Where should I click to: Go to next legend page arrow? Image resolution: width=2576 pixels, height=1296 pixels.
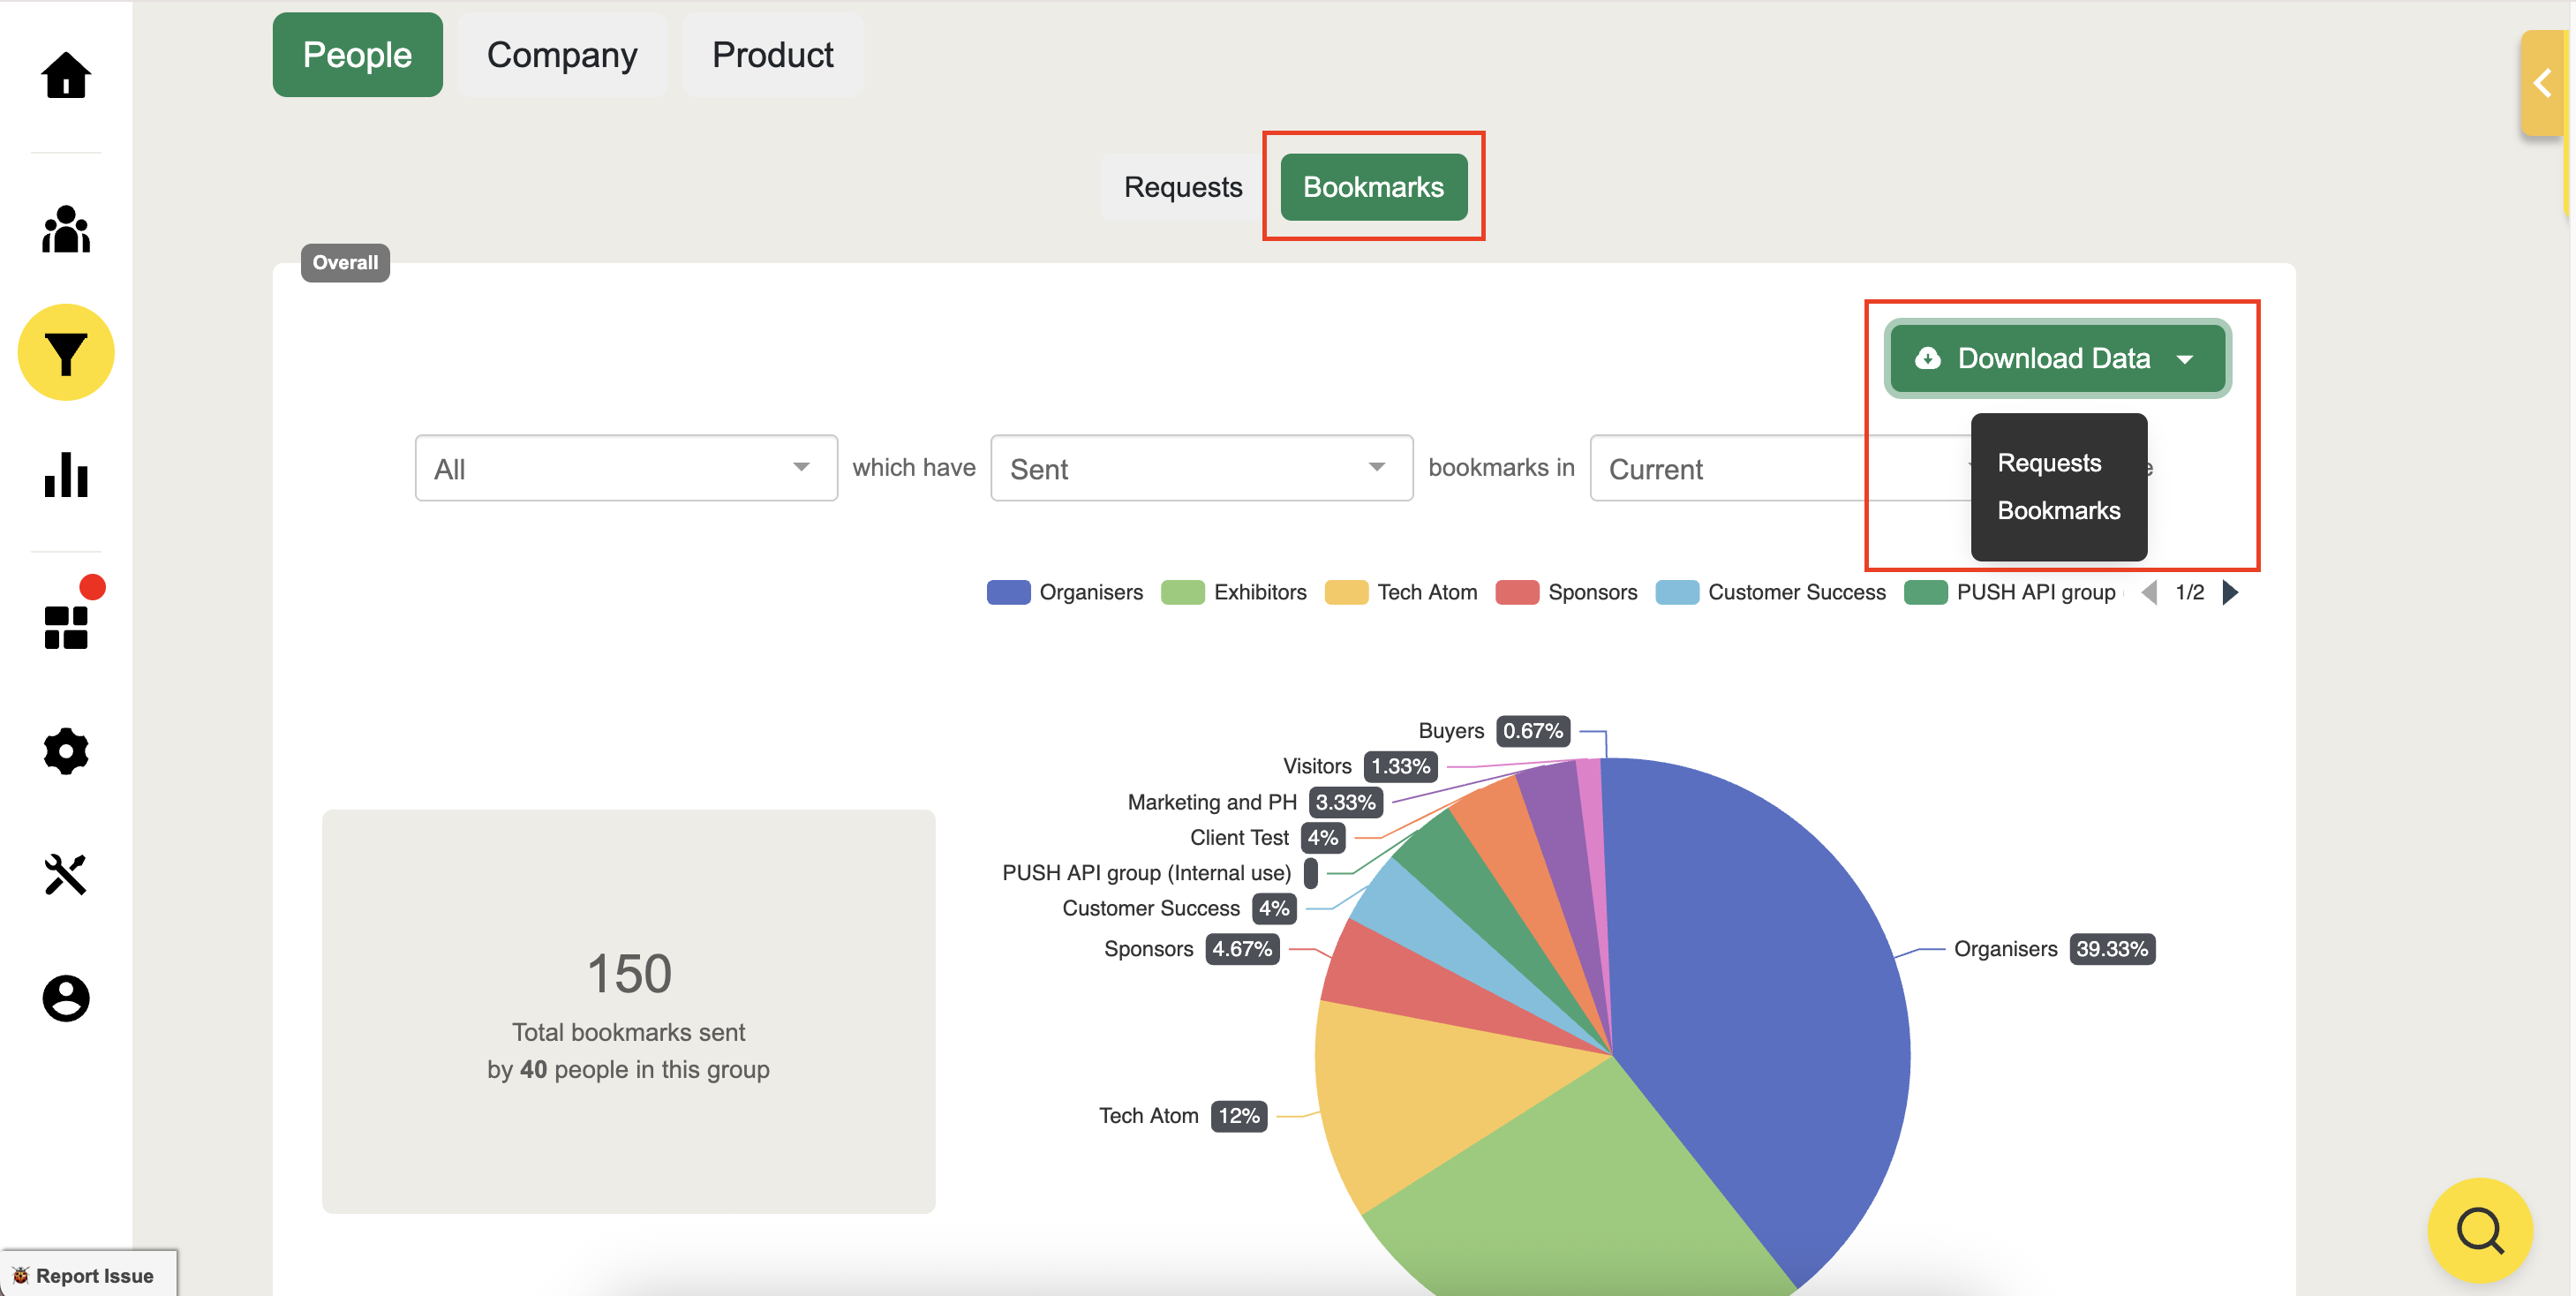point(2230,592)
